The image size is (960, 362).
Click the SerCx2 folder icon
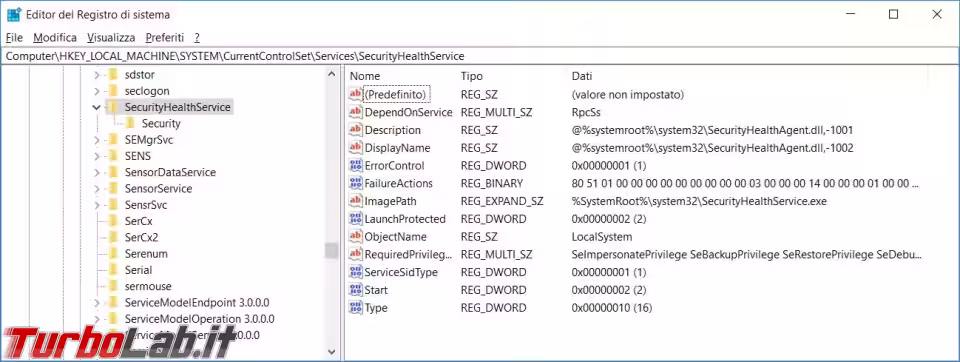point(113,237)
